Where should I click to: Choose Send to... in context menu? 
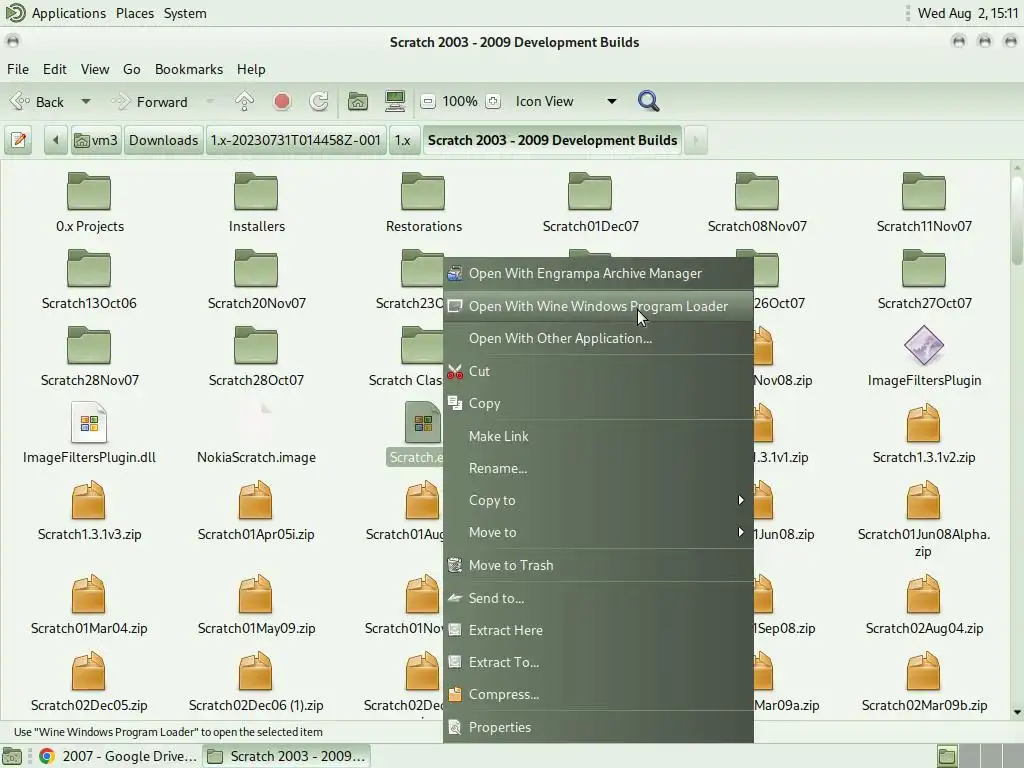(x=598, y=598)
